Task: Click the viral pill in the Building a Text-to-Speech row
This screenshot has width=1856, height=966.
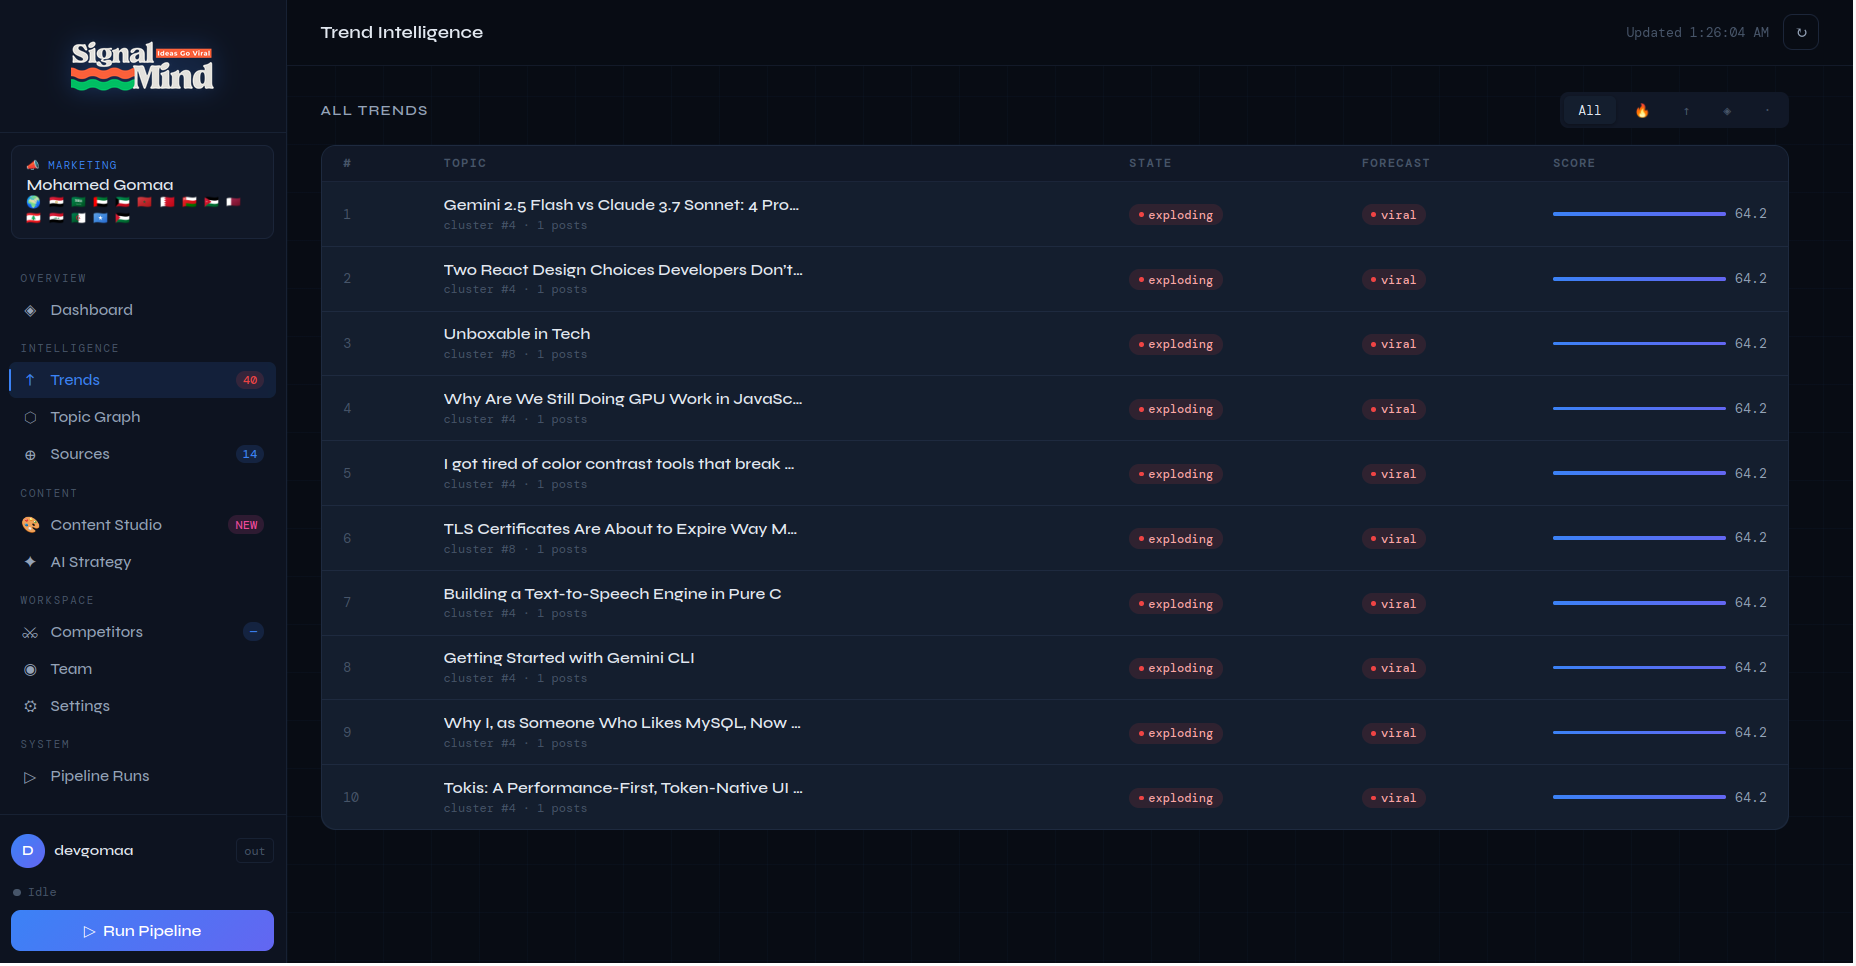Action: 1394,604
